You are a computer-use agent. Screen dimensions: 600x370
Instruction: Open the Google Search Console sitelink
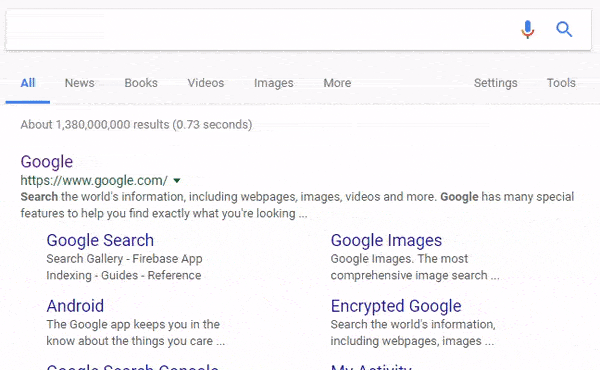coord(132,367)
